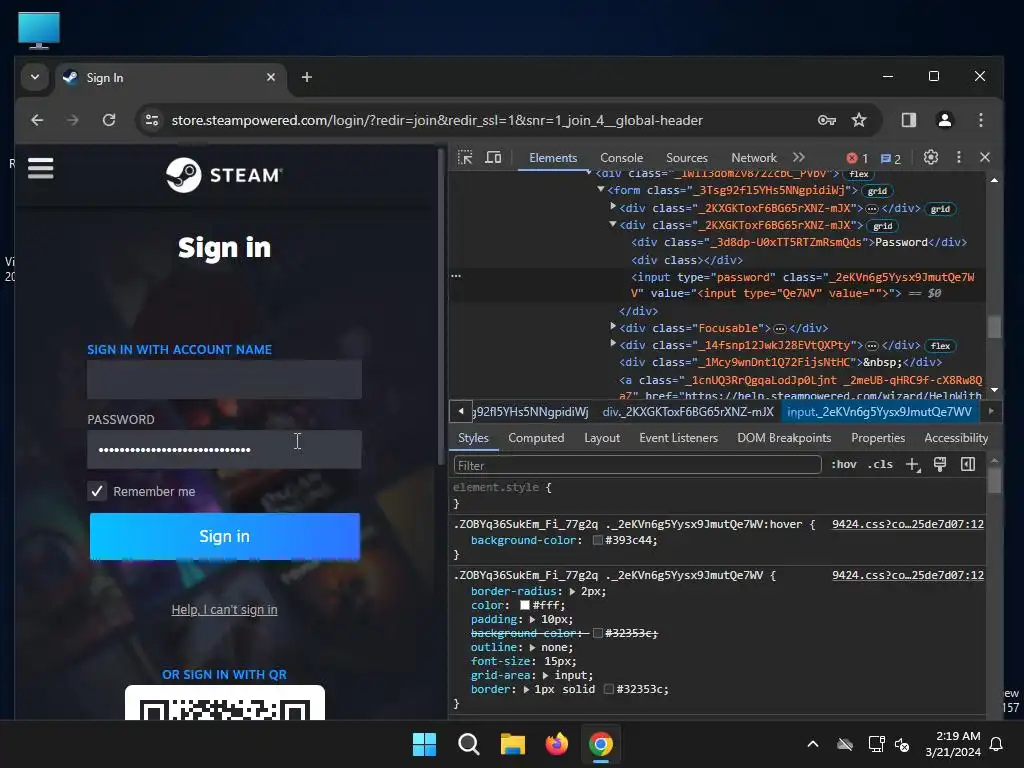Screen dimensions: 1024x768
Task: Collapse the second _2KXGKToxF6BG65rXNZ-mJX div
Action: 613,224
